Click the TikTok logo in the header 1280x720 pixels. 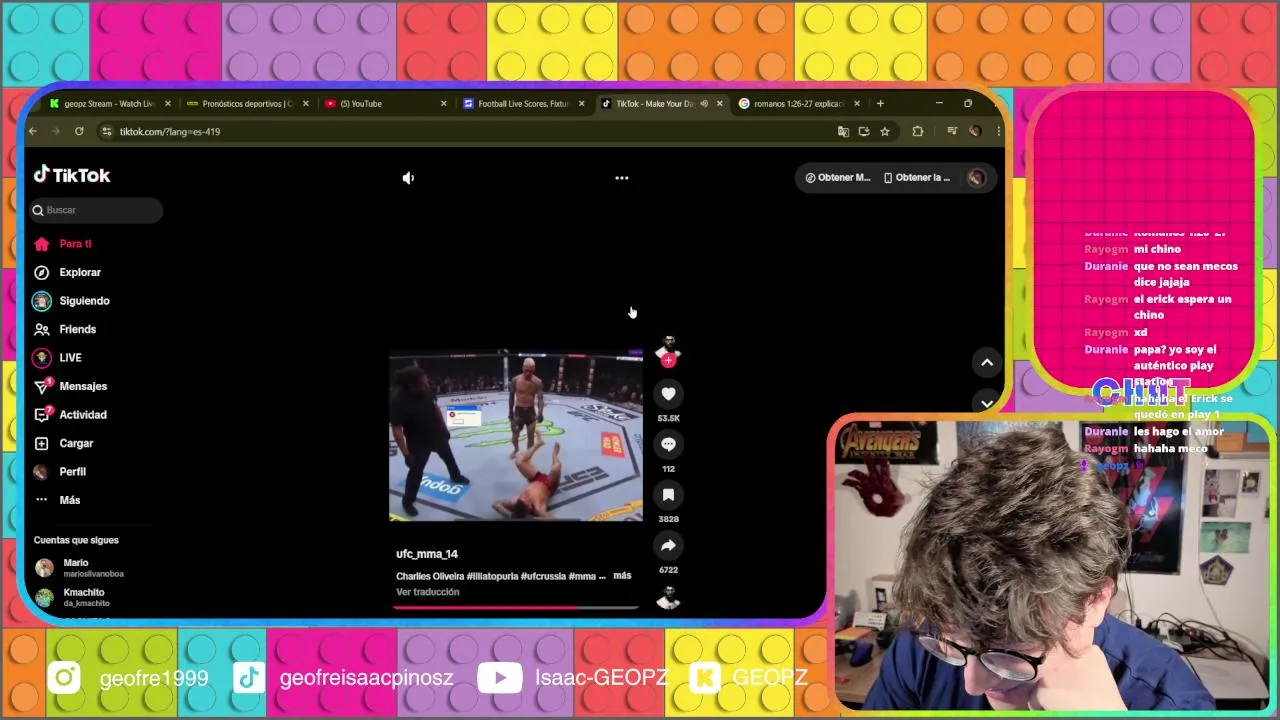(x=72, y=175)
